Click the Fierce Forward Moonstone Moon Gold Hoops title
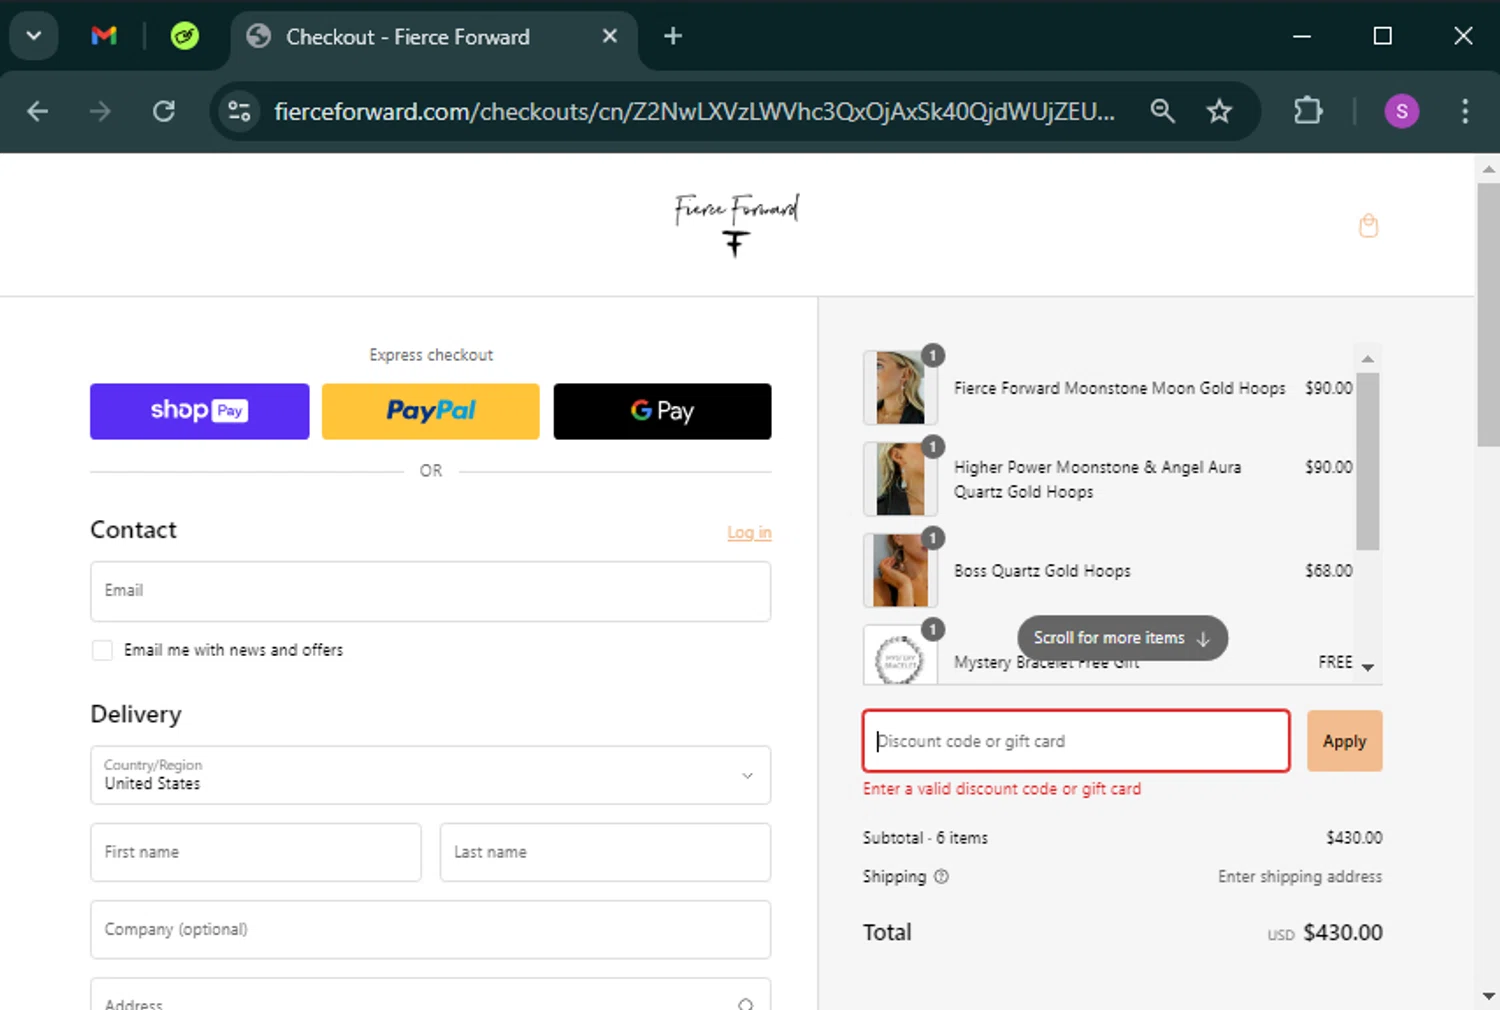 [1119, 388]
